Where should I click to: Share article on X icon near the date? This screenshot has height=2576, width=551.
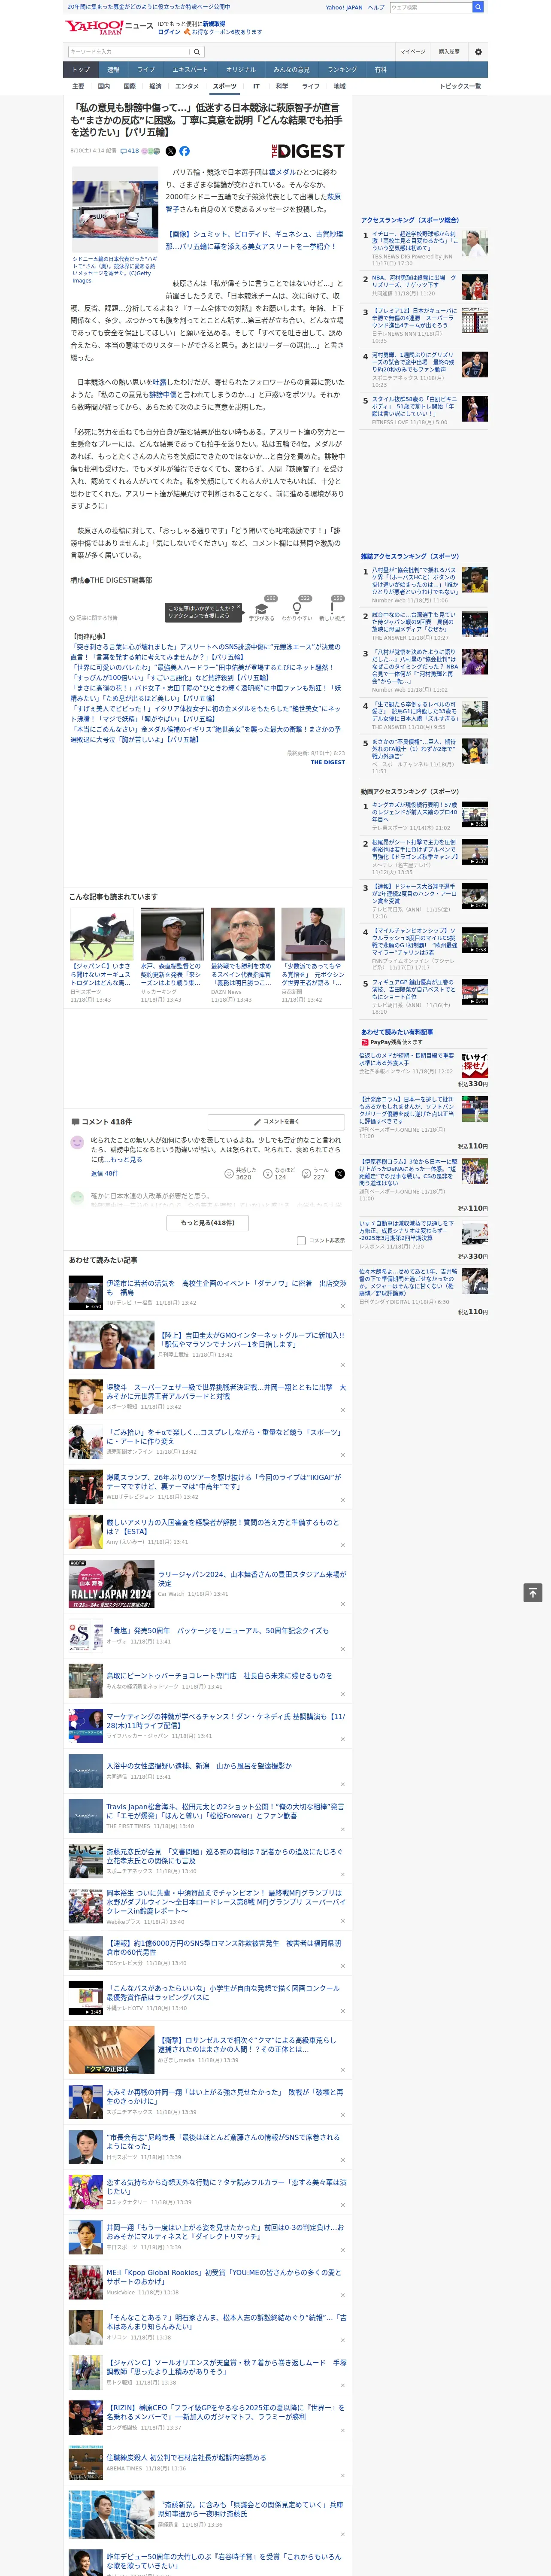coord(170,151)
